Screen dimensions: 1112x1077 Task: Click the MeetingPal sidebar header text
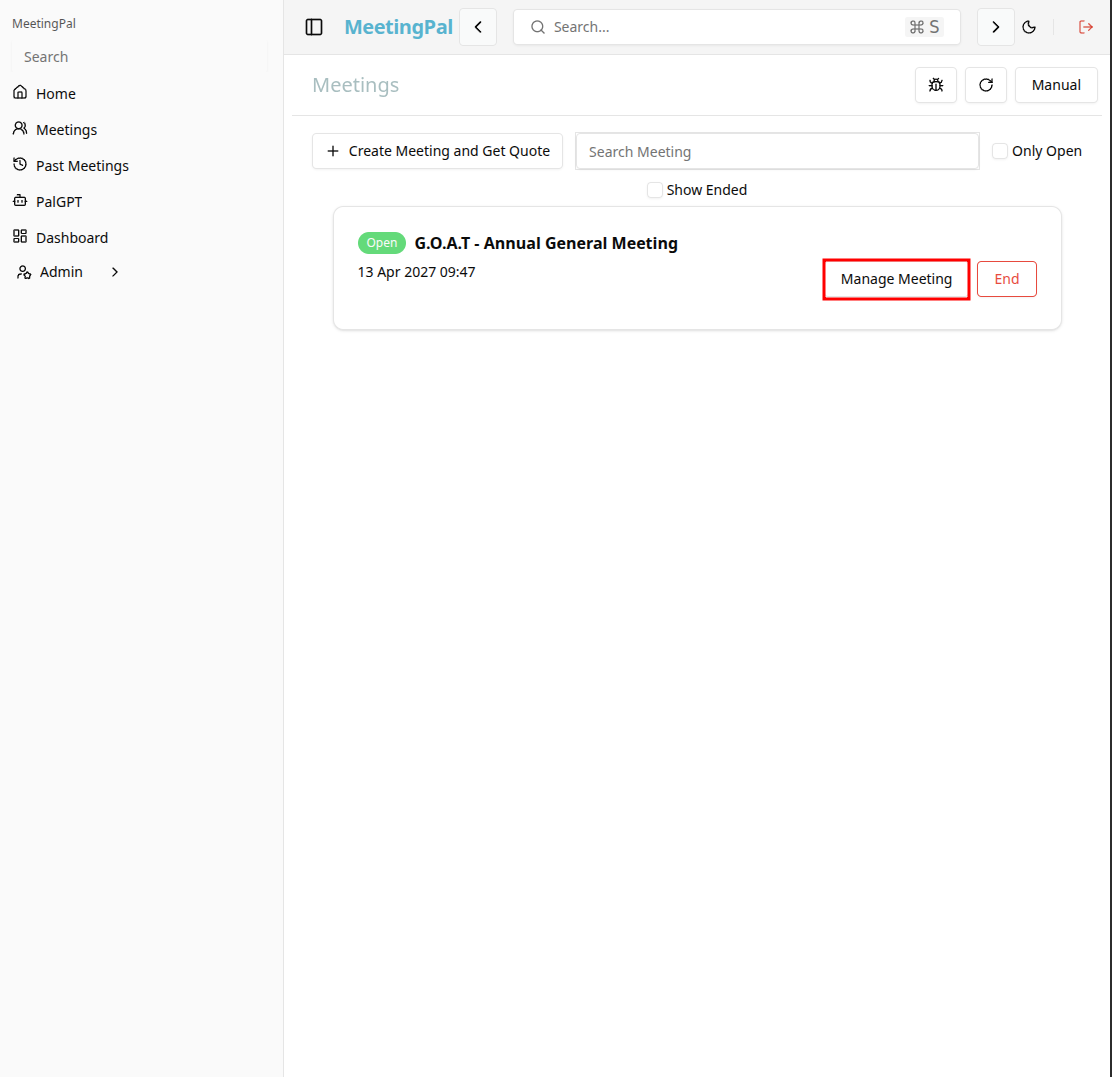(44, 23)
